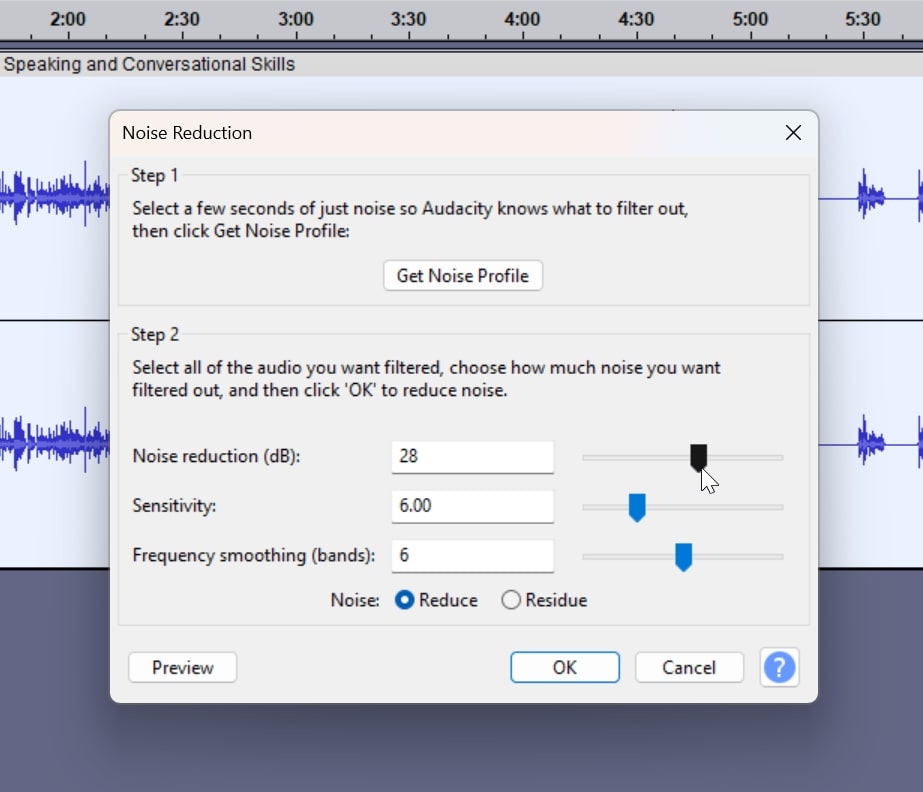This screenshot has width=923, height=792.
Task: Cancel the Noise Reduction dialog
Action: (x=689, y=667)
